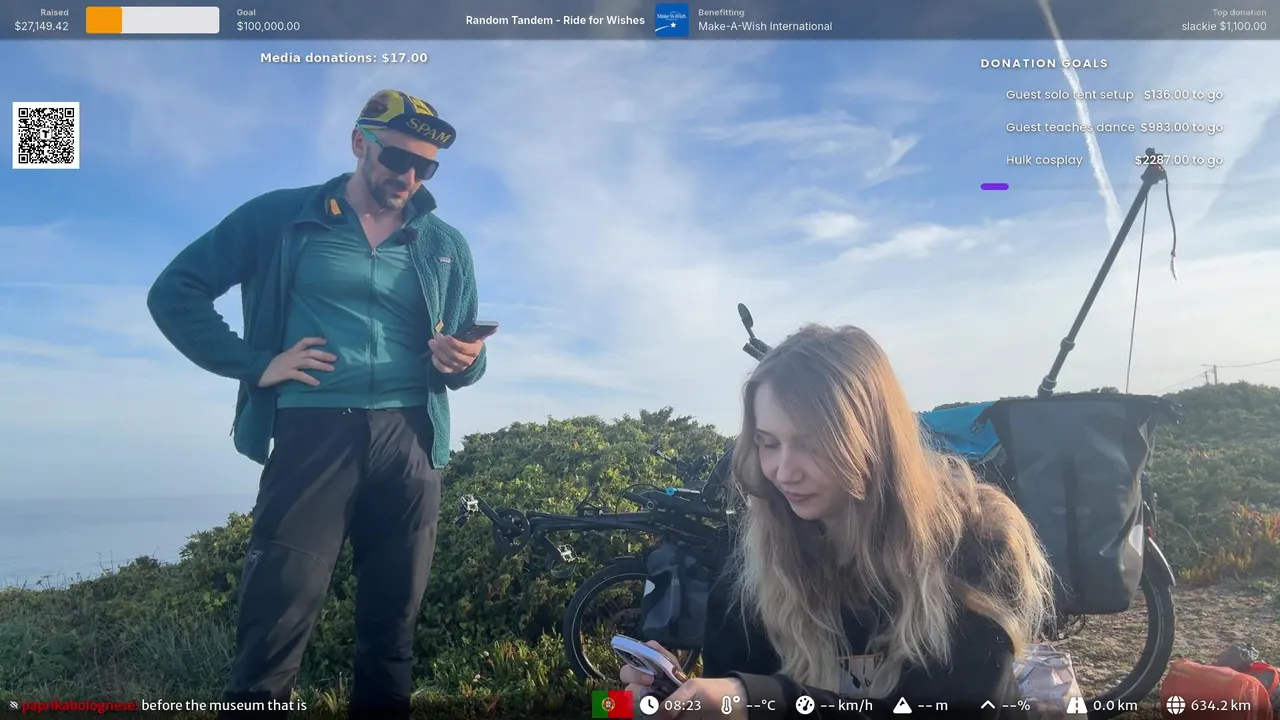Click the globe total distance icon
The image size is (1280, 720).
click(1175, 705)
